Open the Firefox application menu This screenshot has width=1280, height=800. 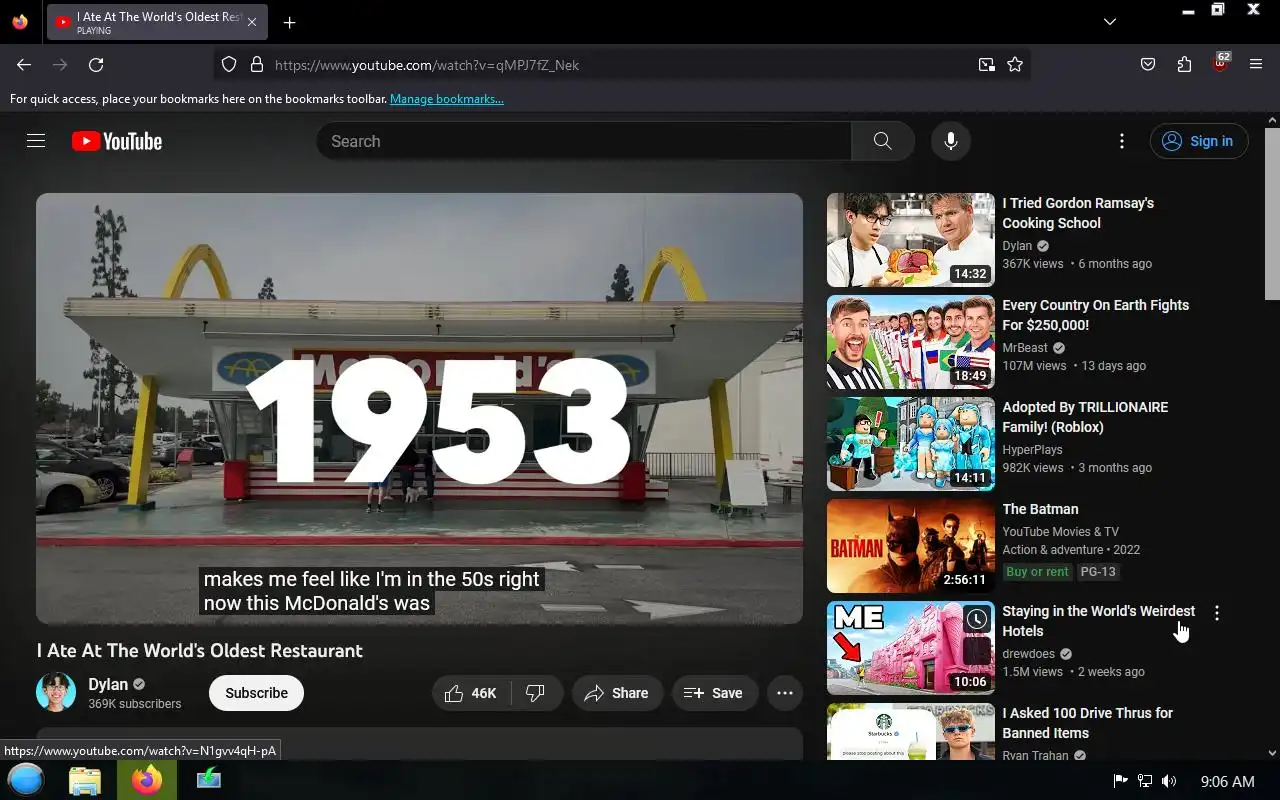(x=1256, y=65)
